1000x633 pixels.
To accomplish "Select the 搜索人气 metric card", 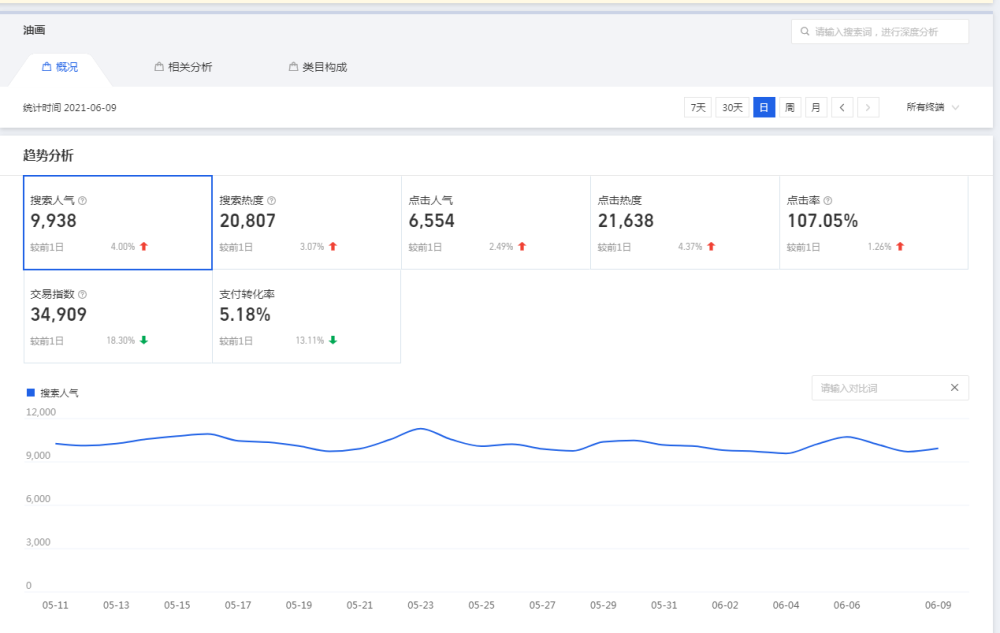I will point(118,222).
